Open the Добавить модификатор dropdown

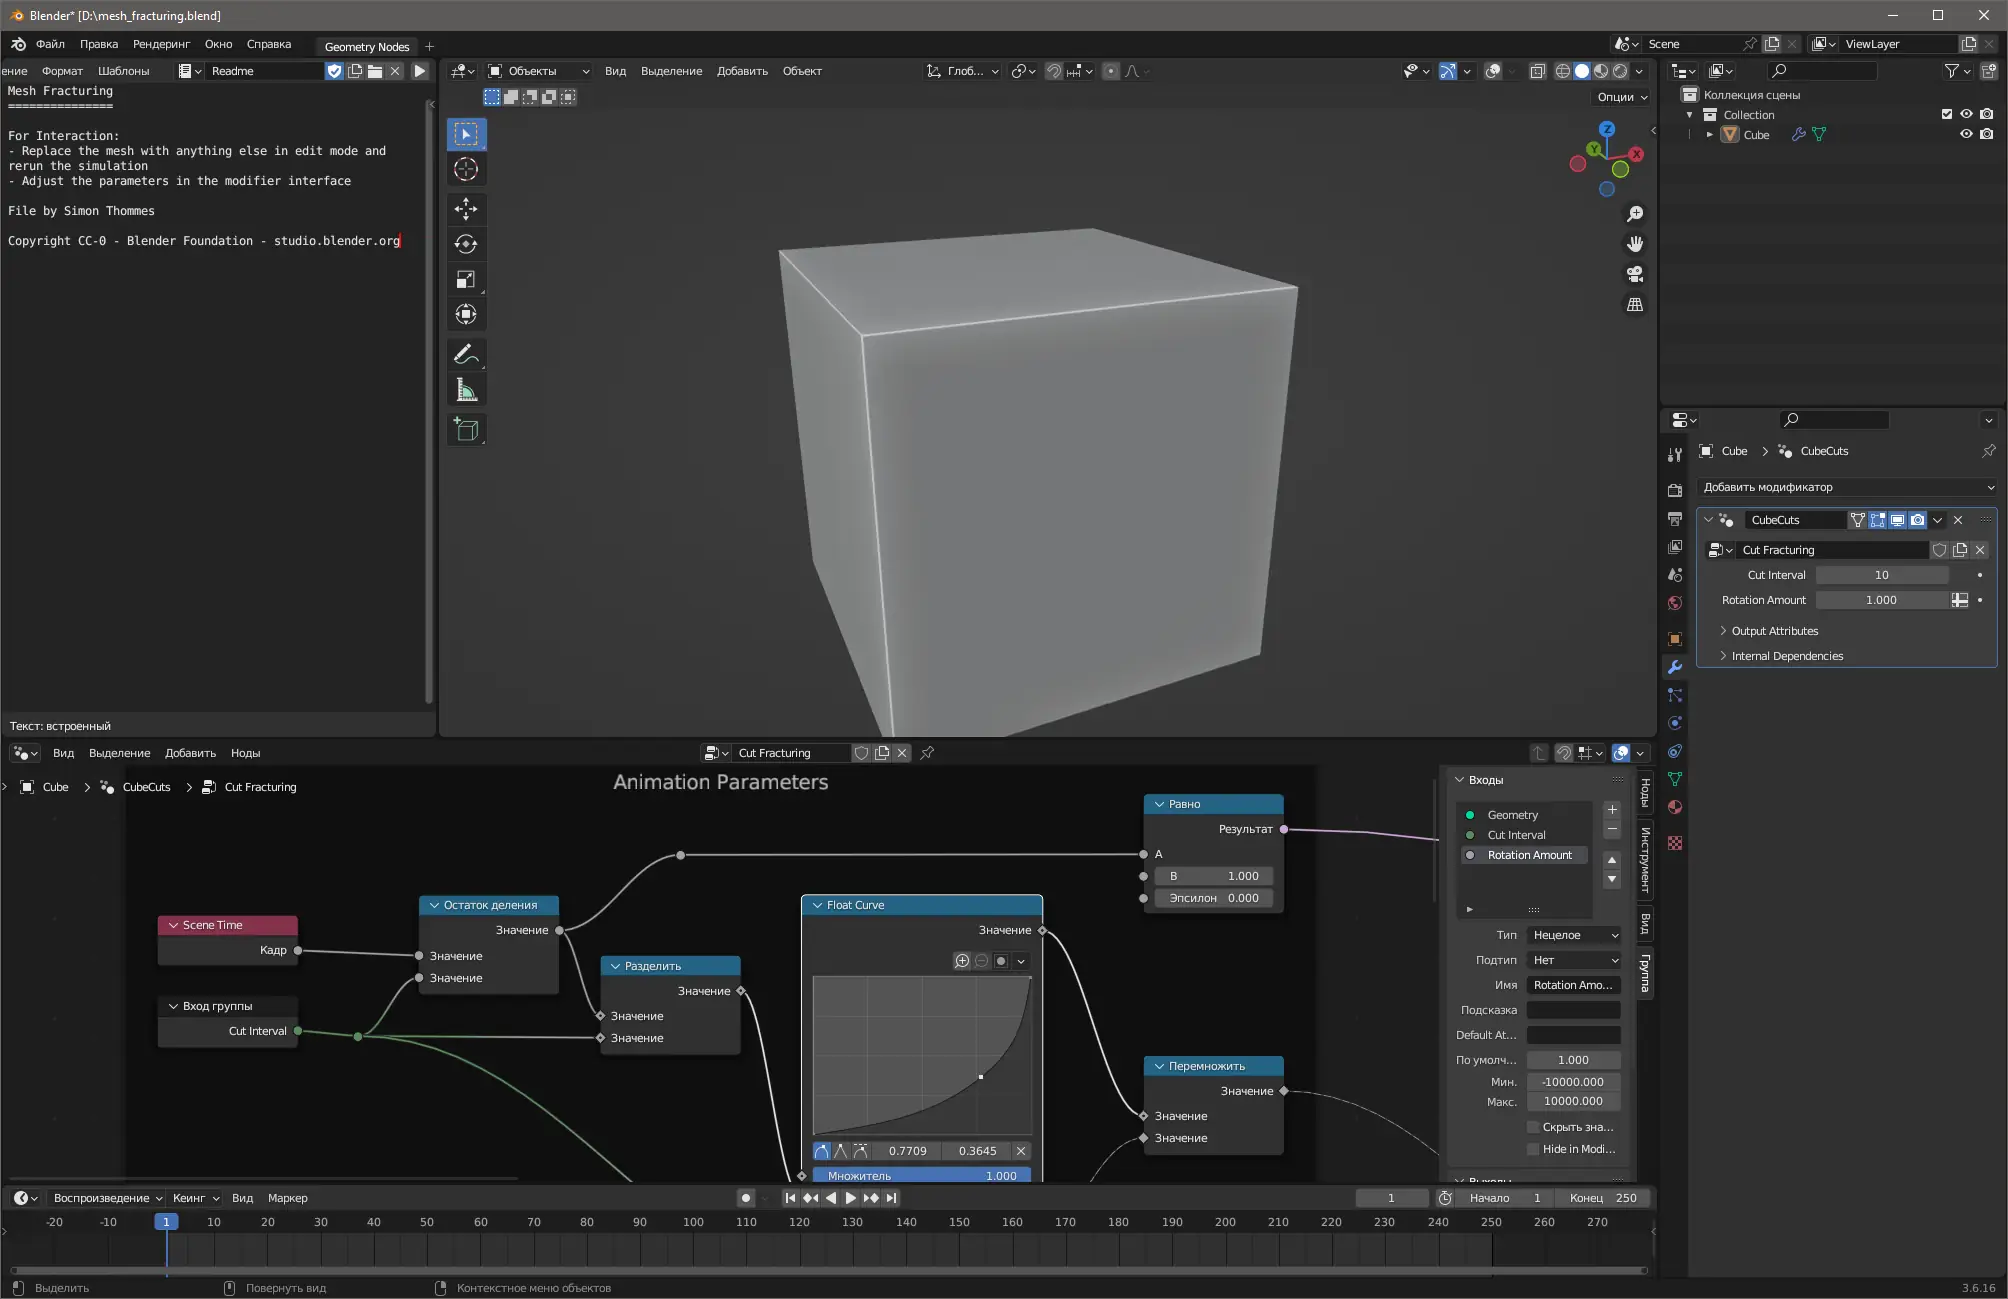(x=1847, y=487)
